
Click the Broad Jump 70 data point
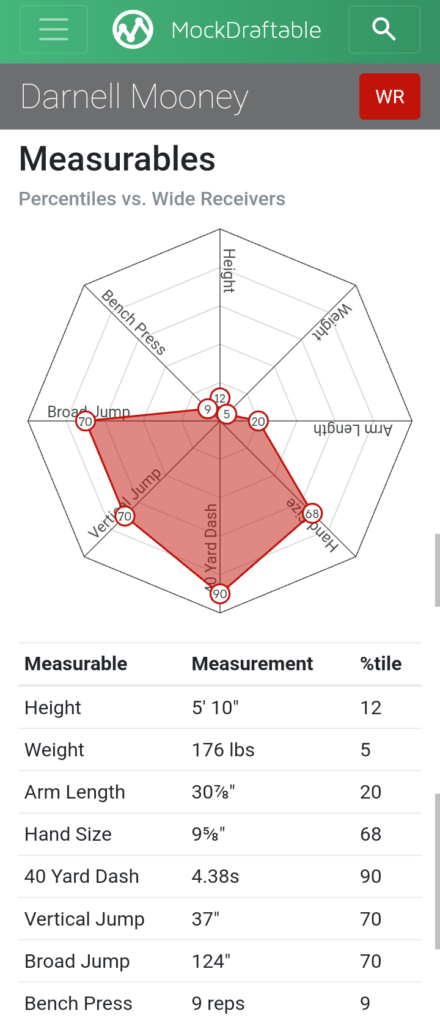[x=85, y=422]
